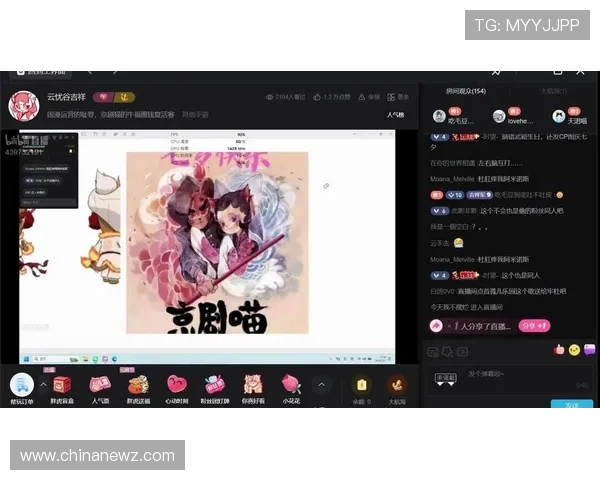The image size is (600, 480).
Task: Click the purple chat bubble icon
Action: tap(590, 349)
